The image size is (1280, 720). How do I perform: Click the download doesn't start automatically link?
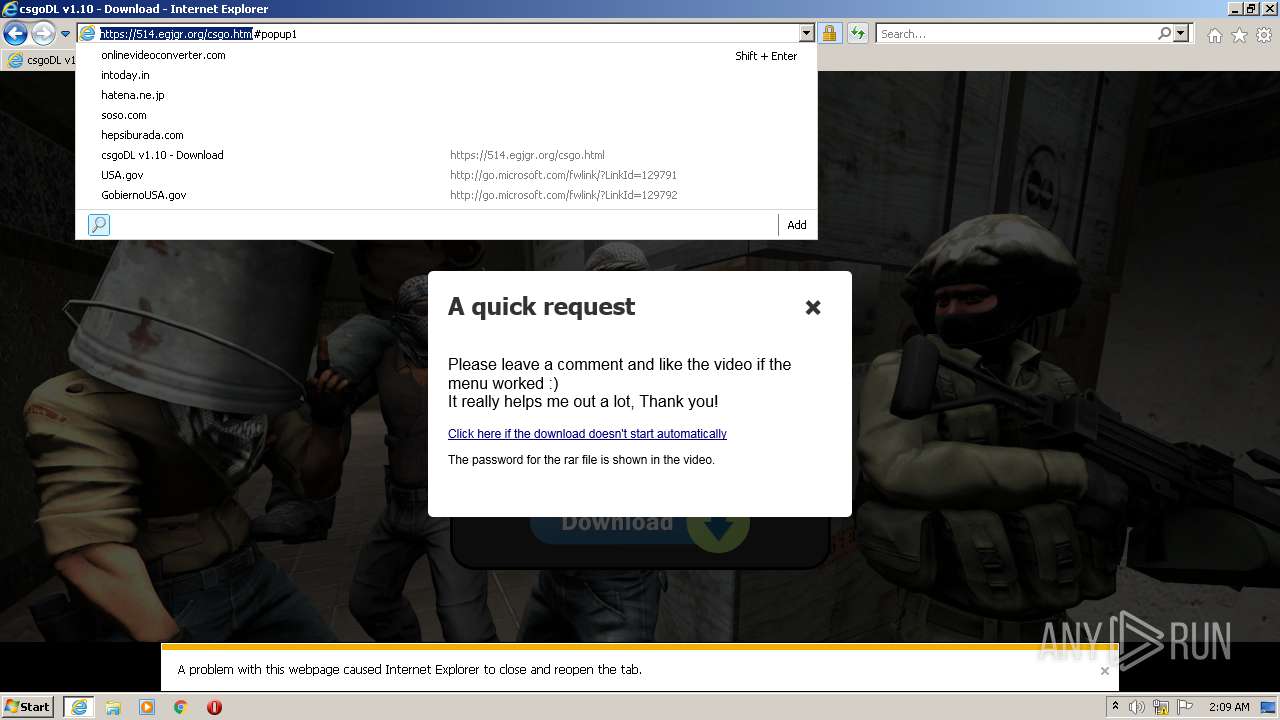(587, 434)
